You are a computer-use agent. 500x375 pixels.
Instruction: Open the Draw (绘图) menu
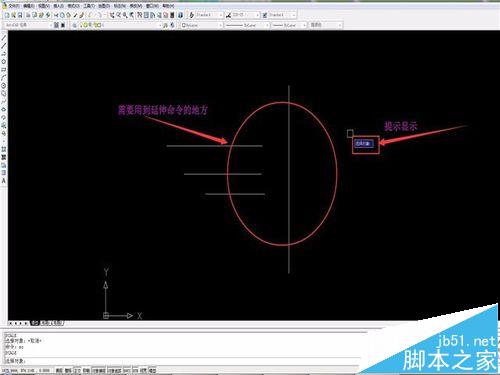tap(104, 6)
